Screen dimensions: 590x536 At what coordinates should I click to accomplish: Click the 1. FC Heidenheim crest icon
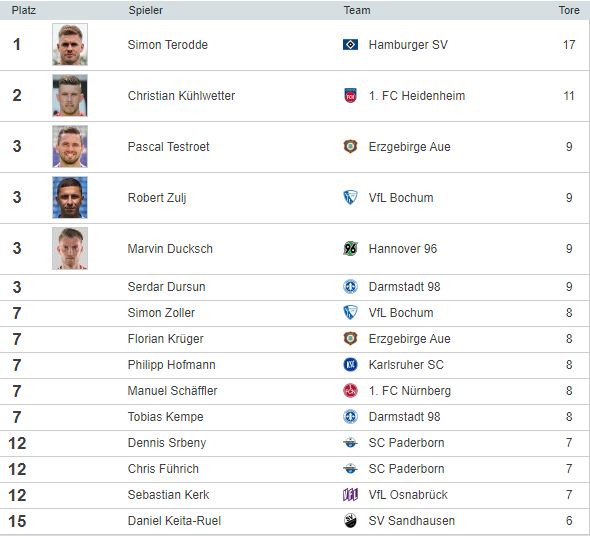tap(350, 96)
